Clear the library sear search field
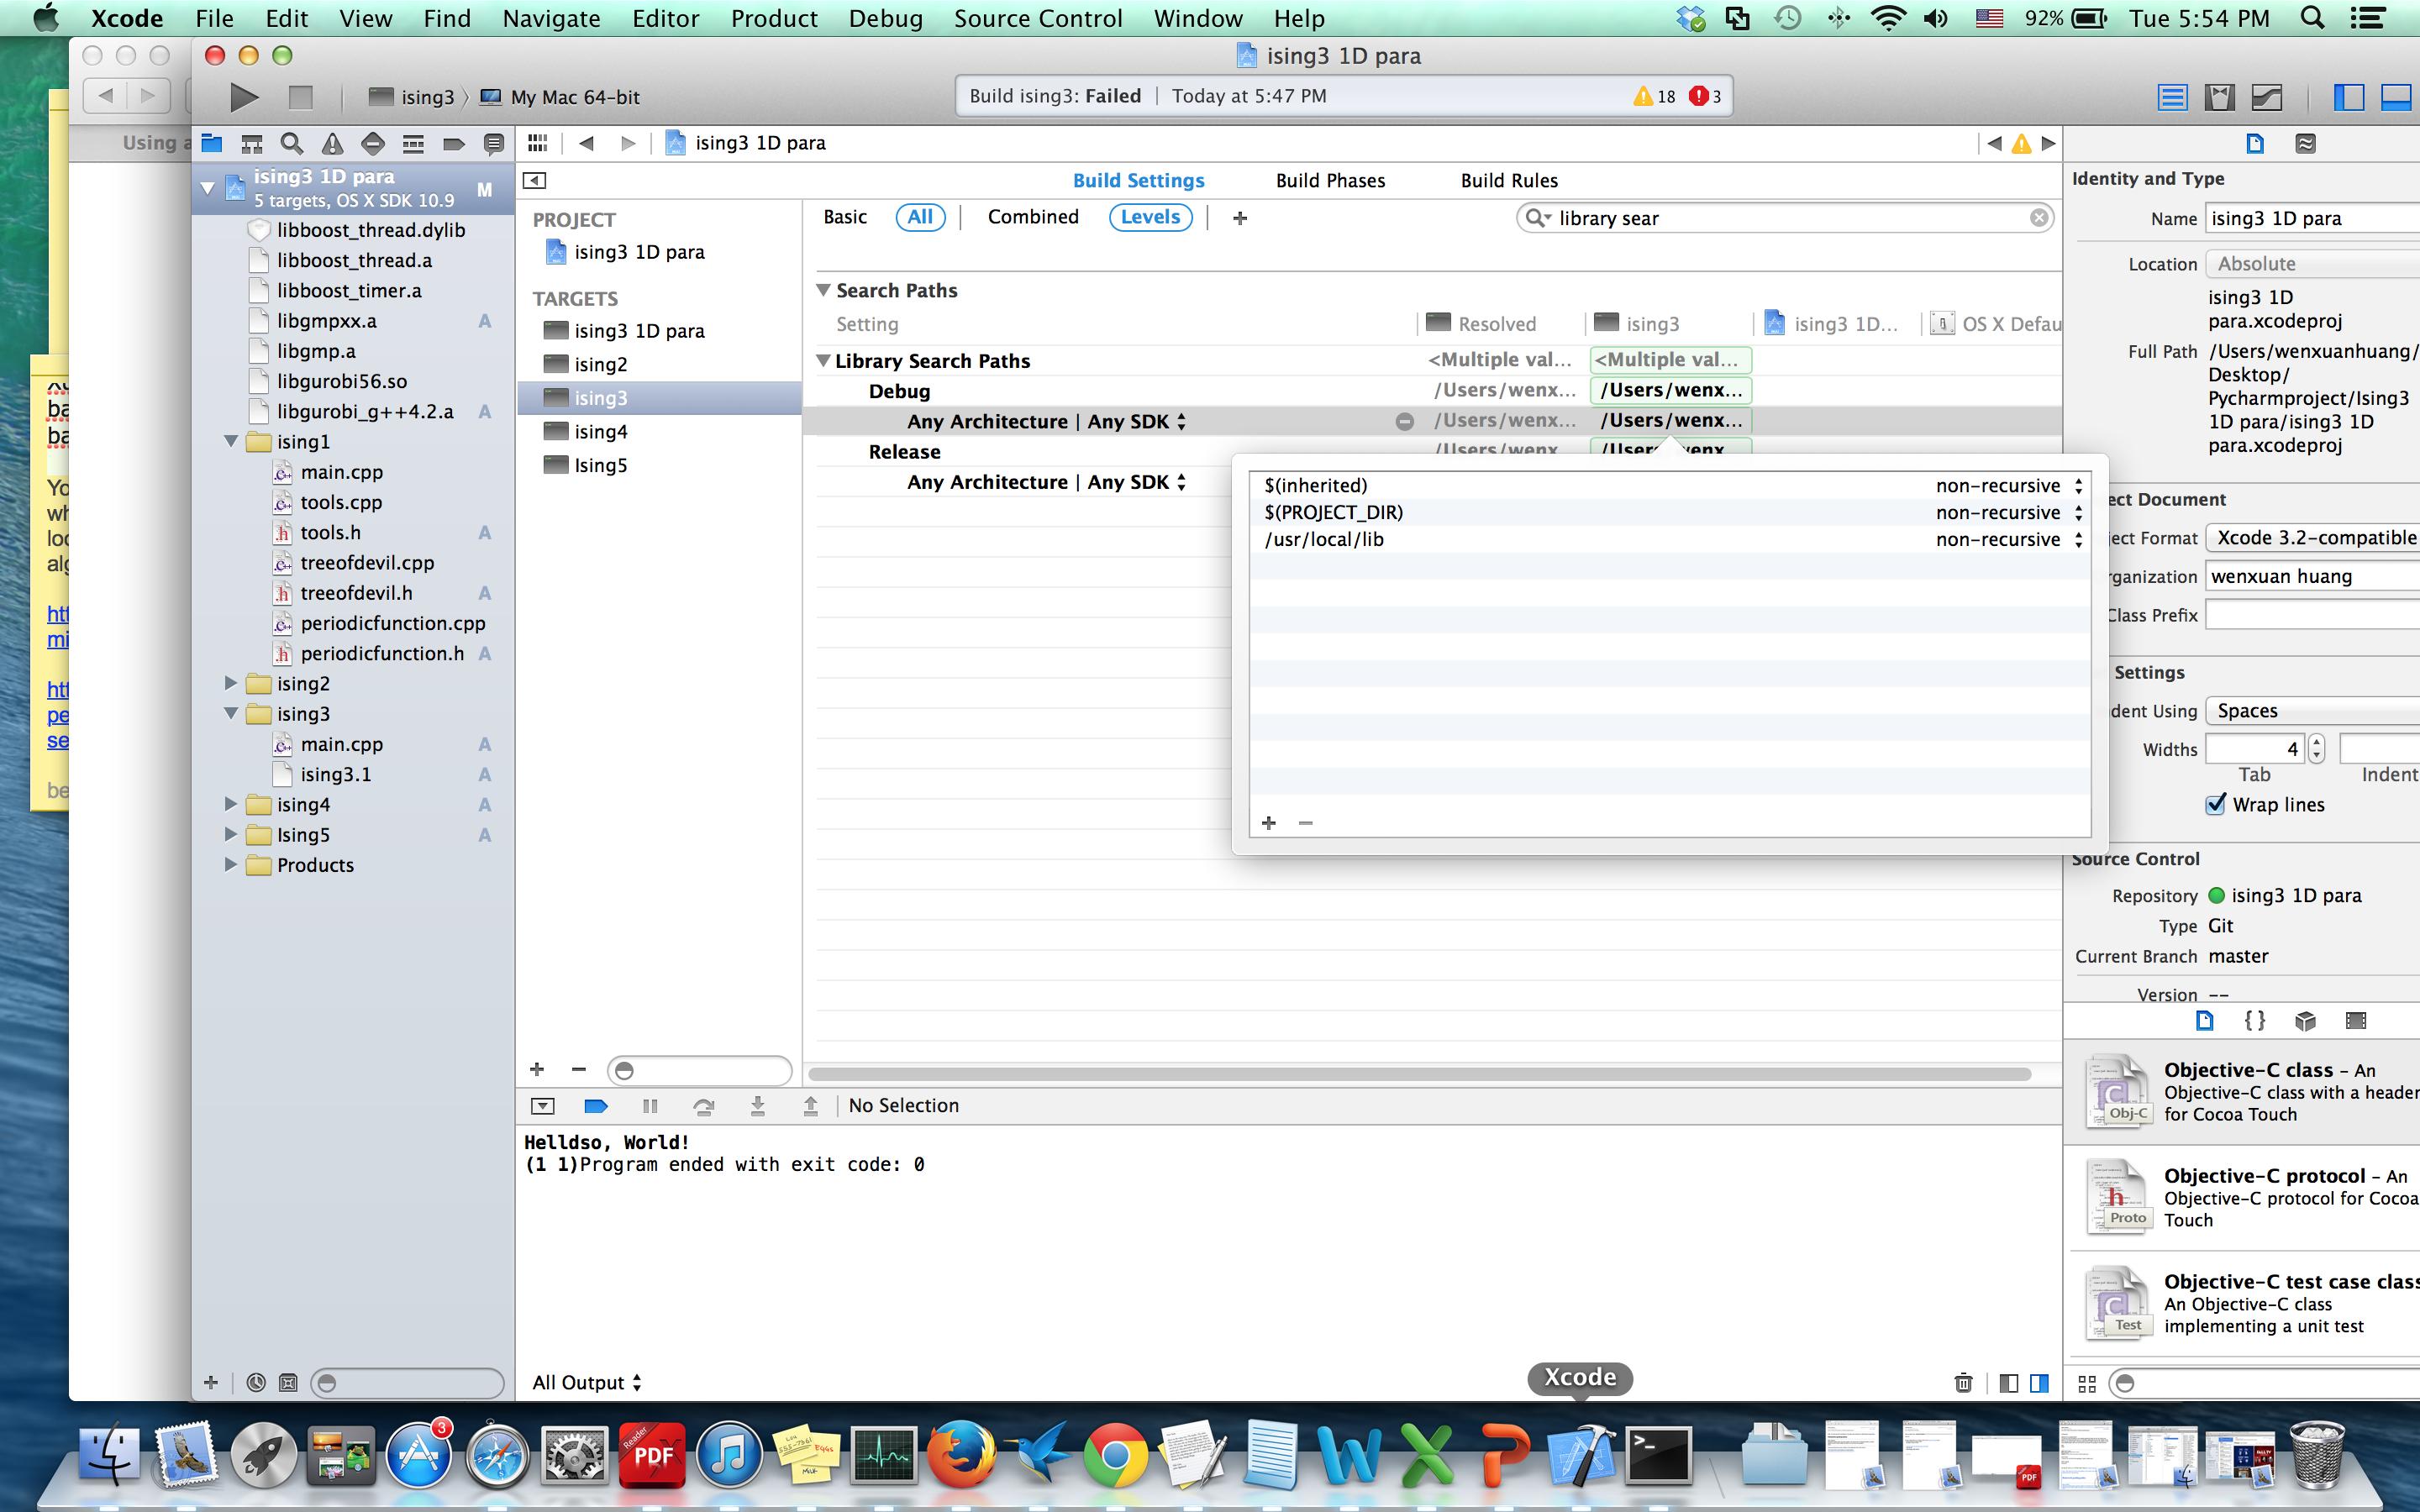The height and width of the screenshot is (1512, 2420). pos(2038,218)
